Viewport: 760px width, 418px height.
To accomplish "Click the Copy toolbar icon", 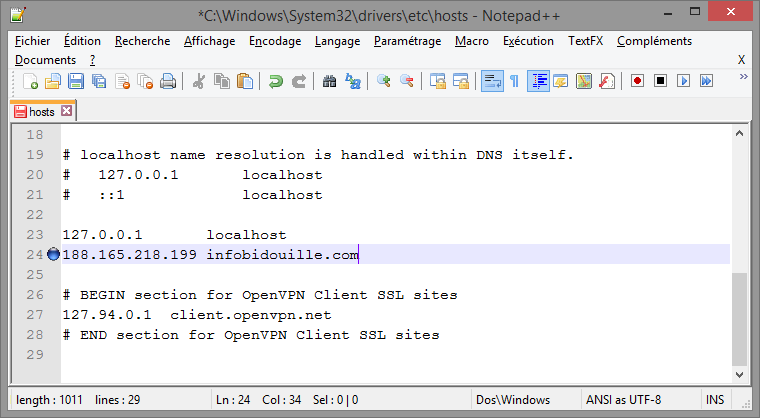I will tap(222, 81).
